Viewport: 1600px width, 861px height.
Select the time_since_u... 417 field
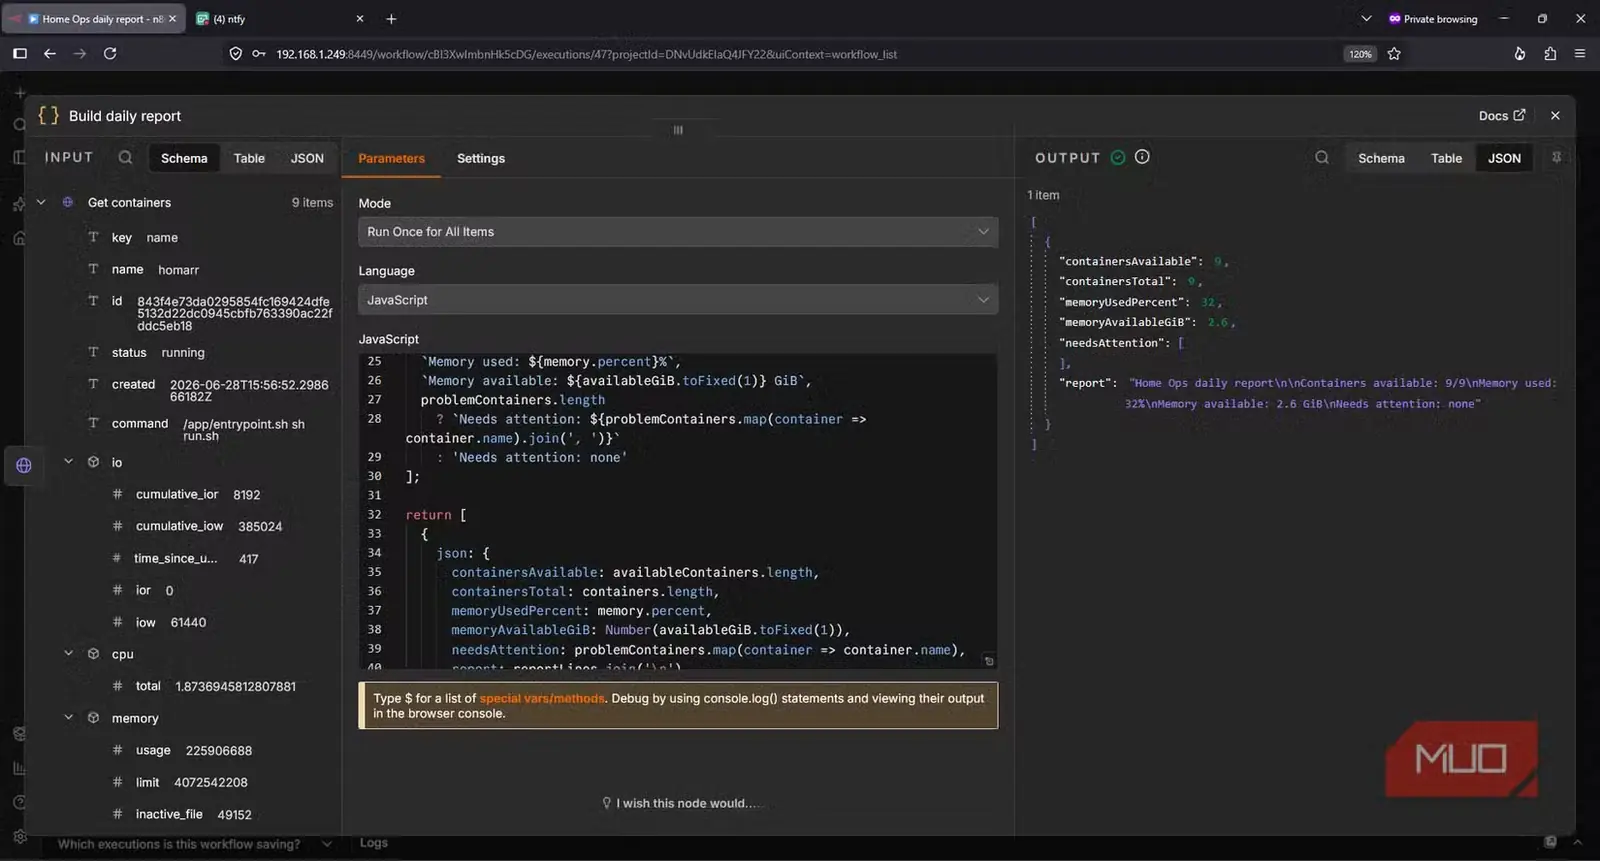coord(185,558)
